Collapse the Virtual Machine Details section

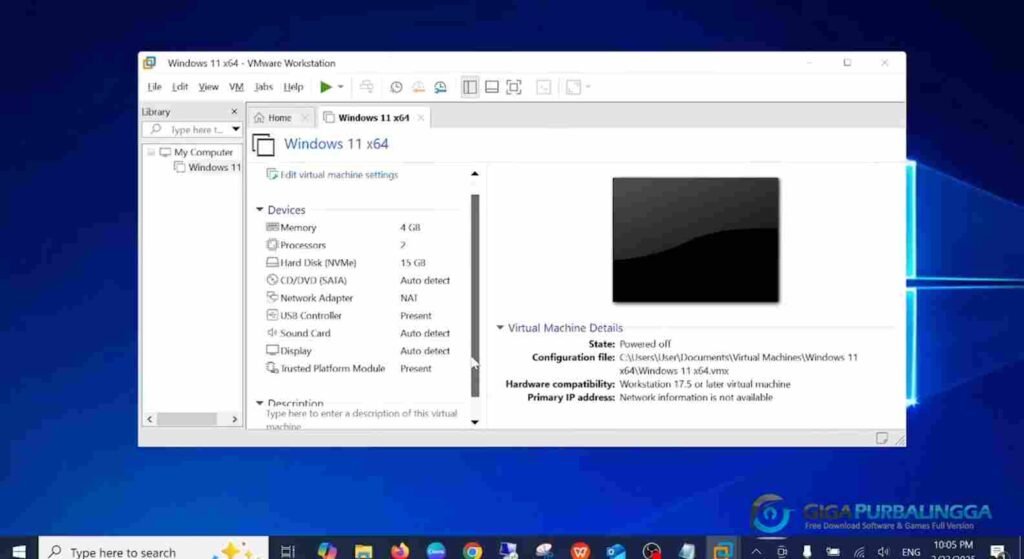(x=500, y=328)
